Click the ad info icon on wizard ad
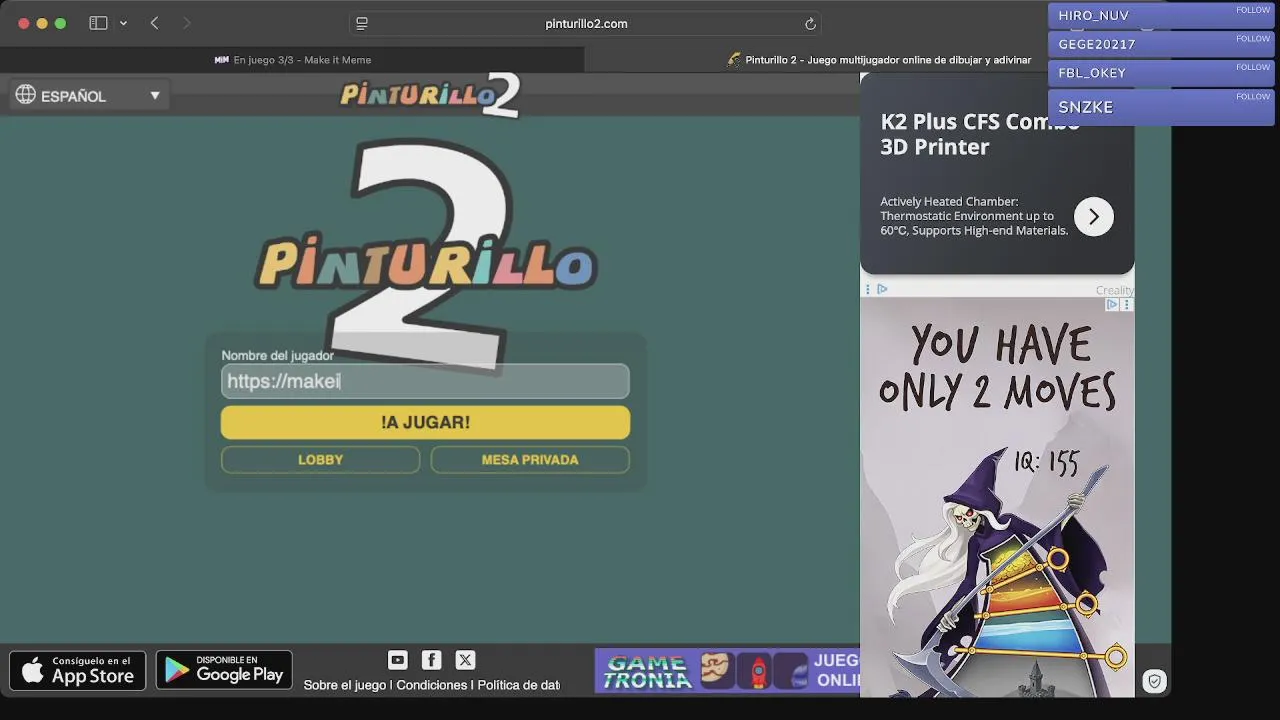Image resolution: width=1280 pixels, height=720 pixels. coord(1111,305)
